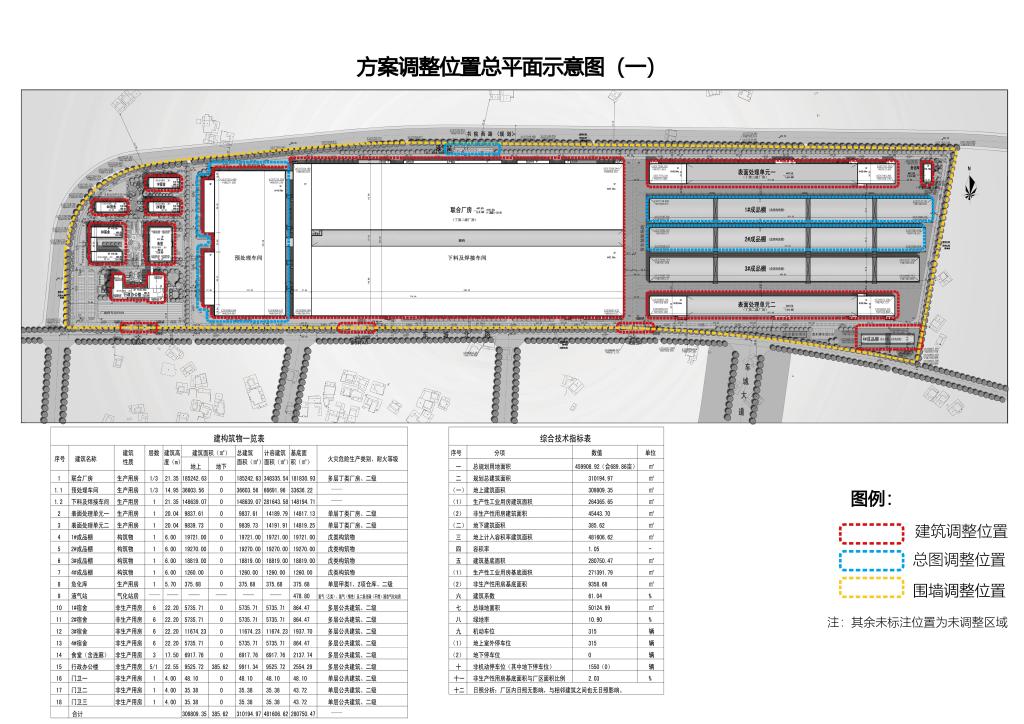The image size is (1024, 724).
Task: Click the 3#宿舍 table row name
Action: click(x=79, y=631)
